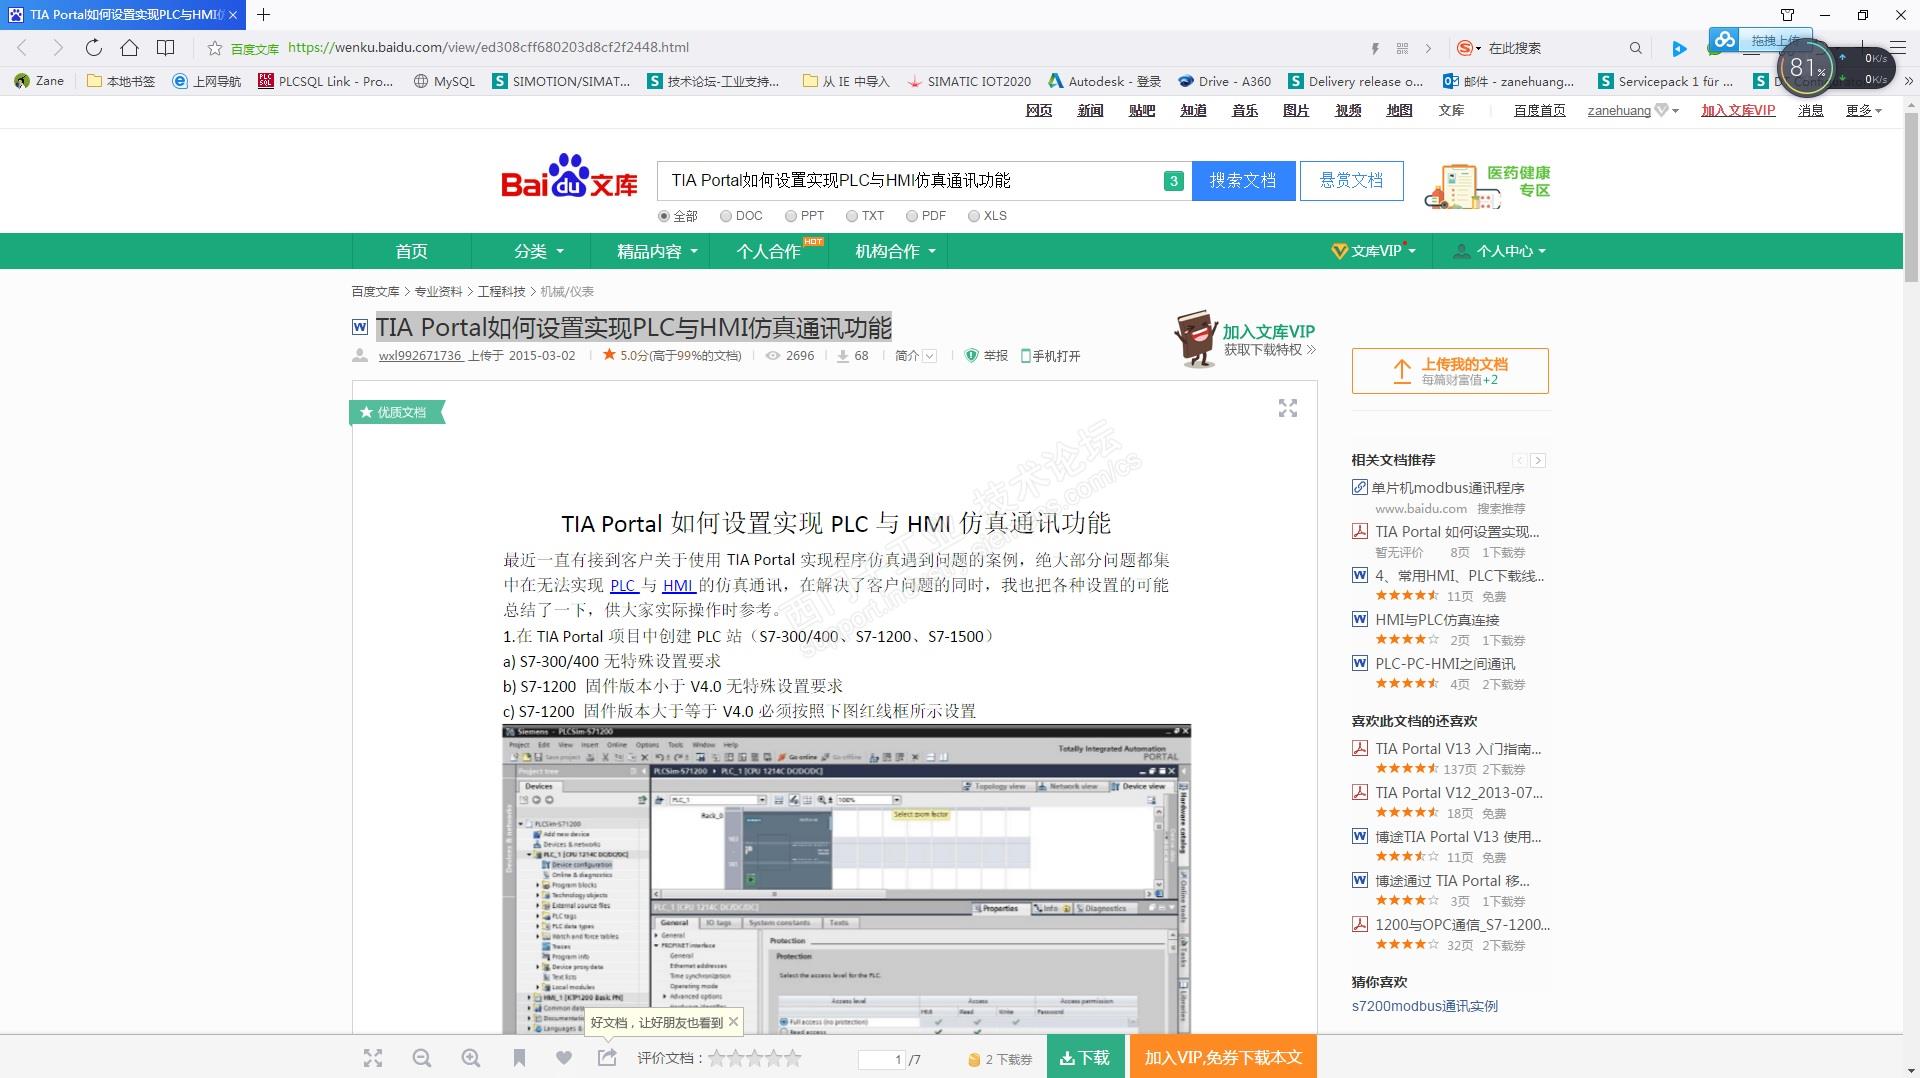Screen dimensions: 1920x1078
Task: Open the browser main menu icon
Action: [1899, 47]
